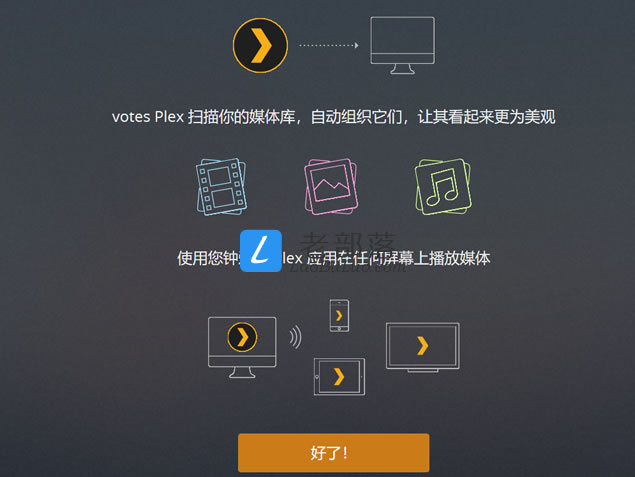Select the desktop monitor outline icon at top
The image size is (635, 477).
[403, 45]
